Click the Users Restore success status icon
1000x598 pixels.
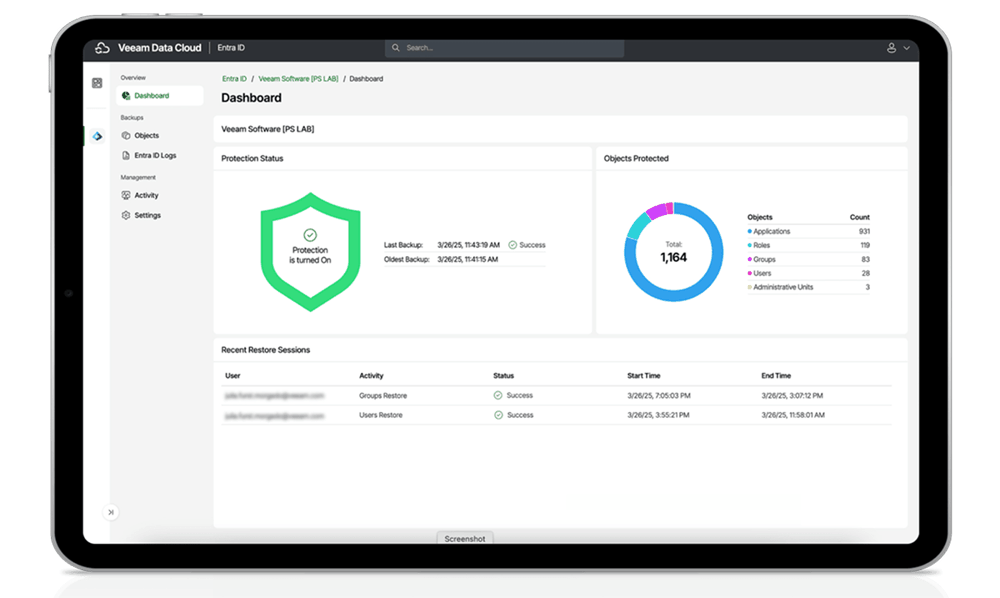tap(498, 415)
